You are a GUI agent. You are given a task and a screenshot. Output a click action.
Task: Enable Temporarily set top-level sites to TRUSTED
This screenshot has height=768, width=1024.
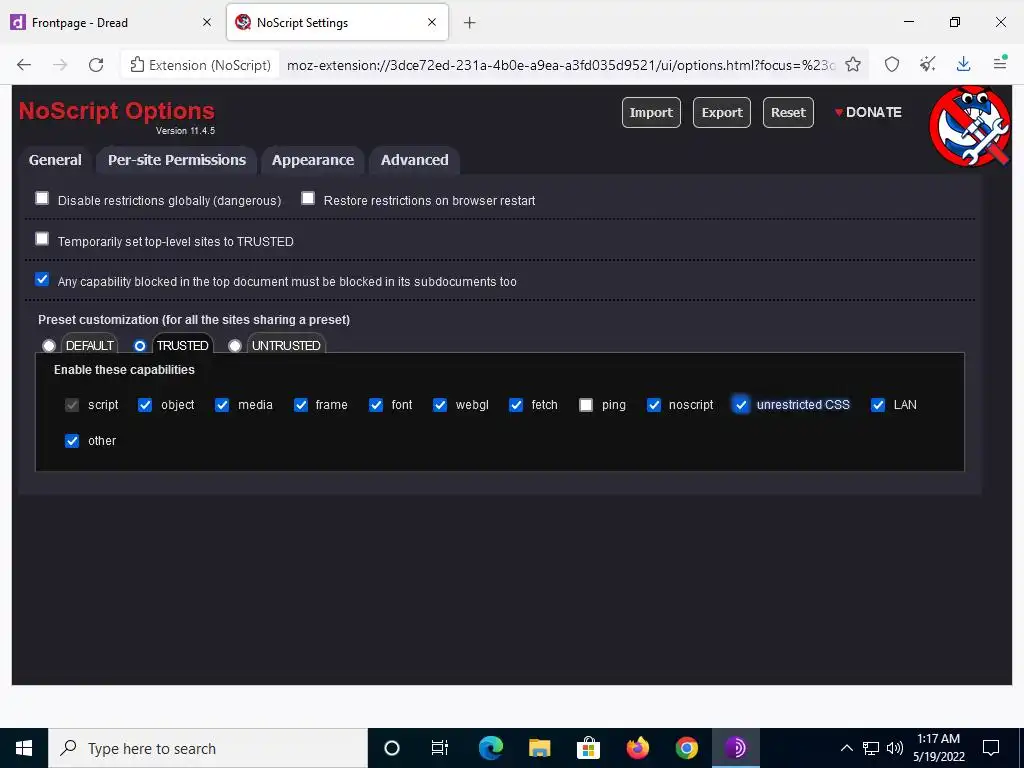42,239
